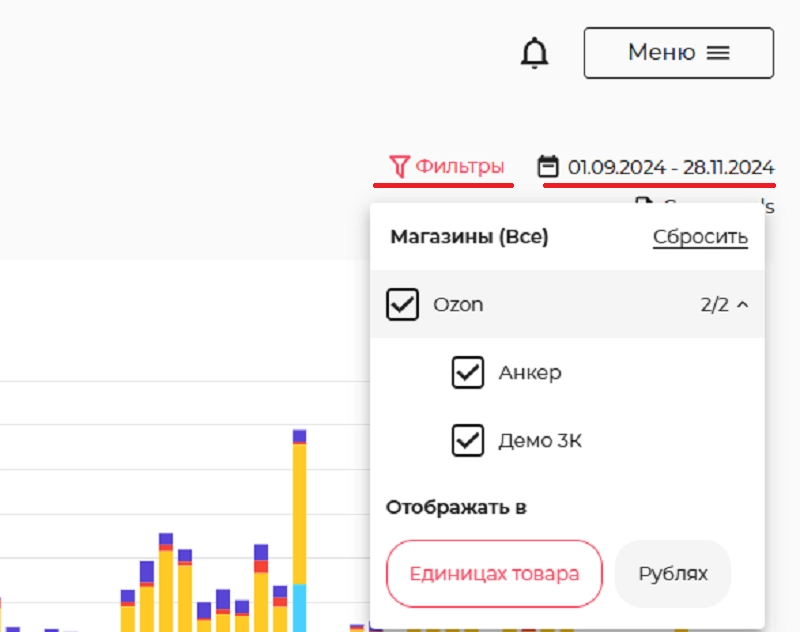Viewport: 800px width, 632px height.
Task: Click the calendar icon beside the date range
Action: point(548,166)
